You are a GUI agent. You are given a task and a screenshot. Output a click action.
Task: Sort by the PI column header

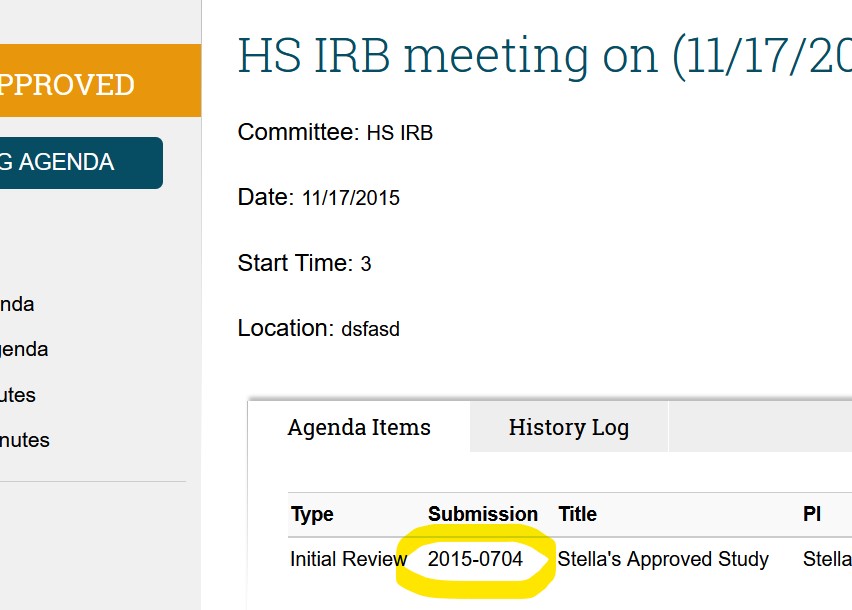(x=812, y=514)
